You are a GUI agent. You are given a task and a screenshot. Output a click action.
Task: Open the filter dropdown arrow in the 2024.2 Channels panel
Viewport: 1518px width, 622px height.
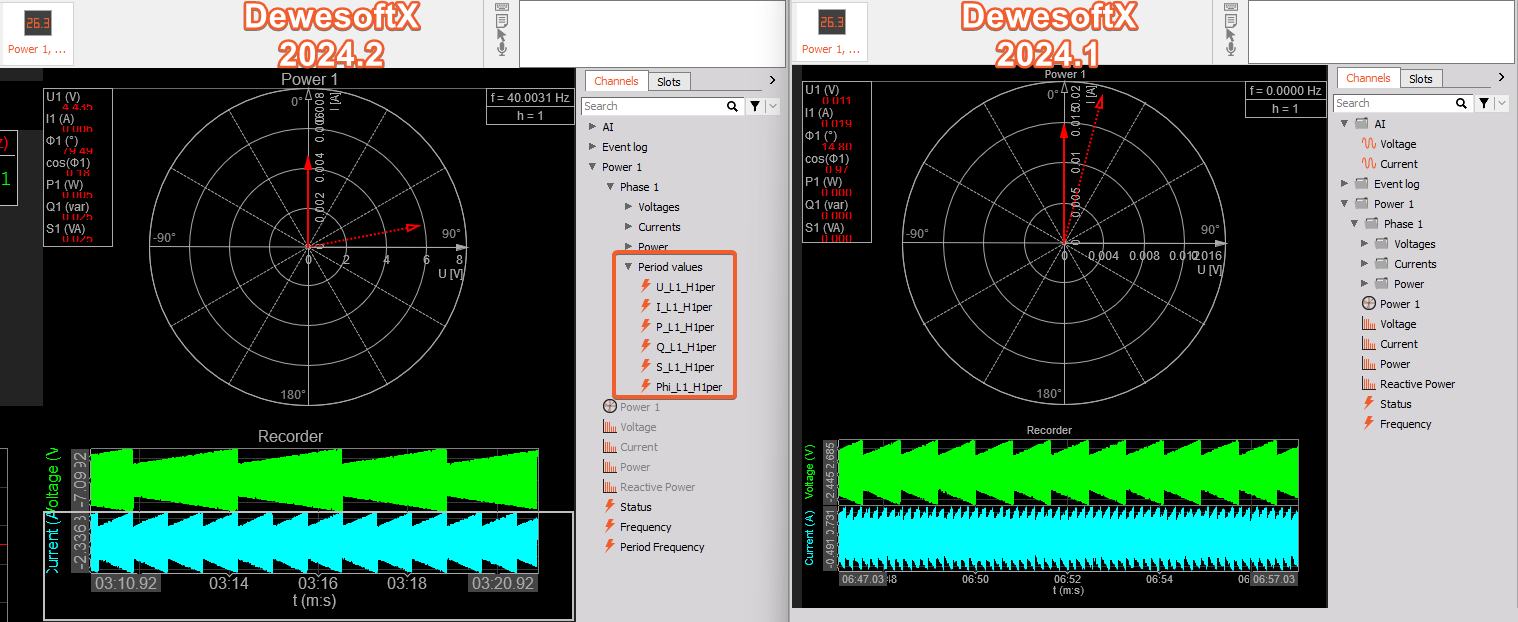pyautogui.click(x=773, y=106)
